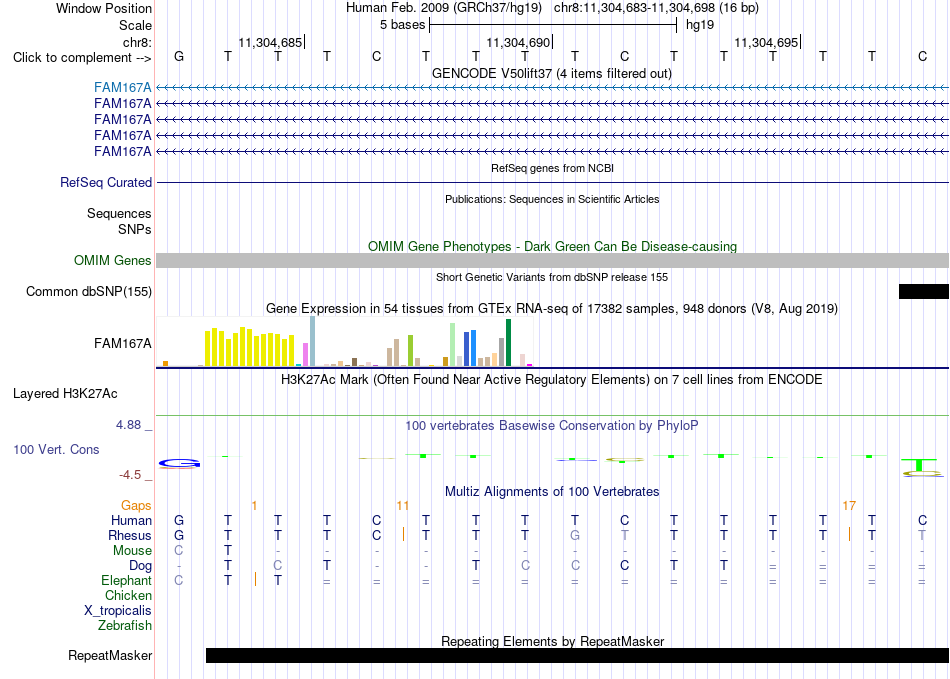
Task: Click the long black RepeatMasker element bar
Action: coord(577,655)
